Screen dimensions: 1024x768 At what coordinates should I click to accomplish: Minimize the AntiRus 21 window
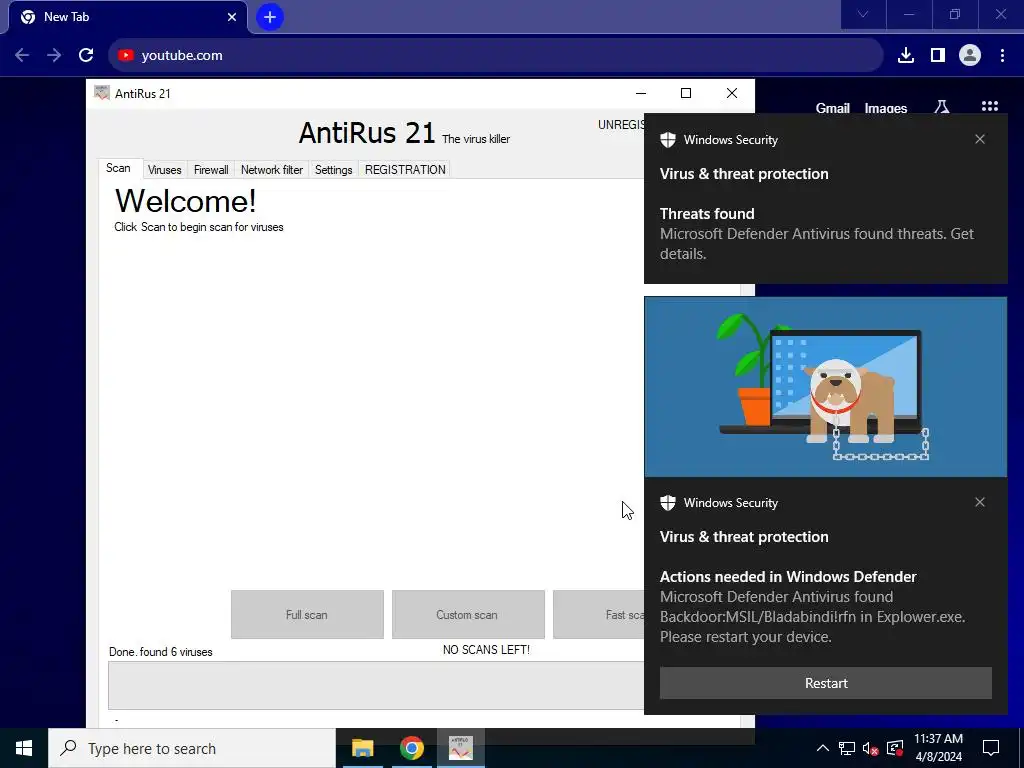641,93
